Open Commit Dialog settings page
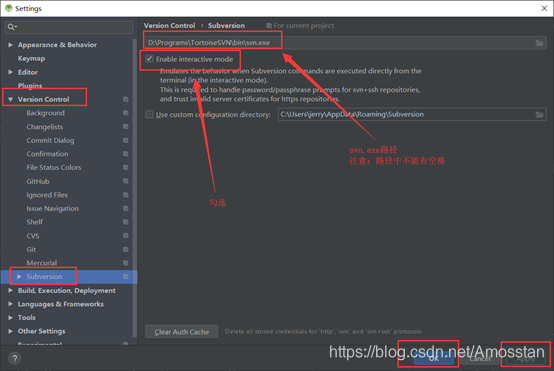The height and width of the screenshot is (371, 554). (50, 141)
